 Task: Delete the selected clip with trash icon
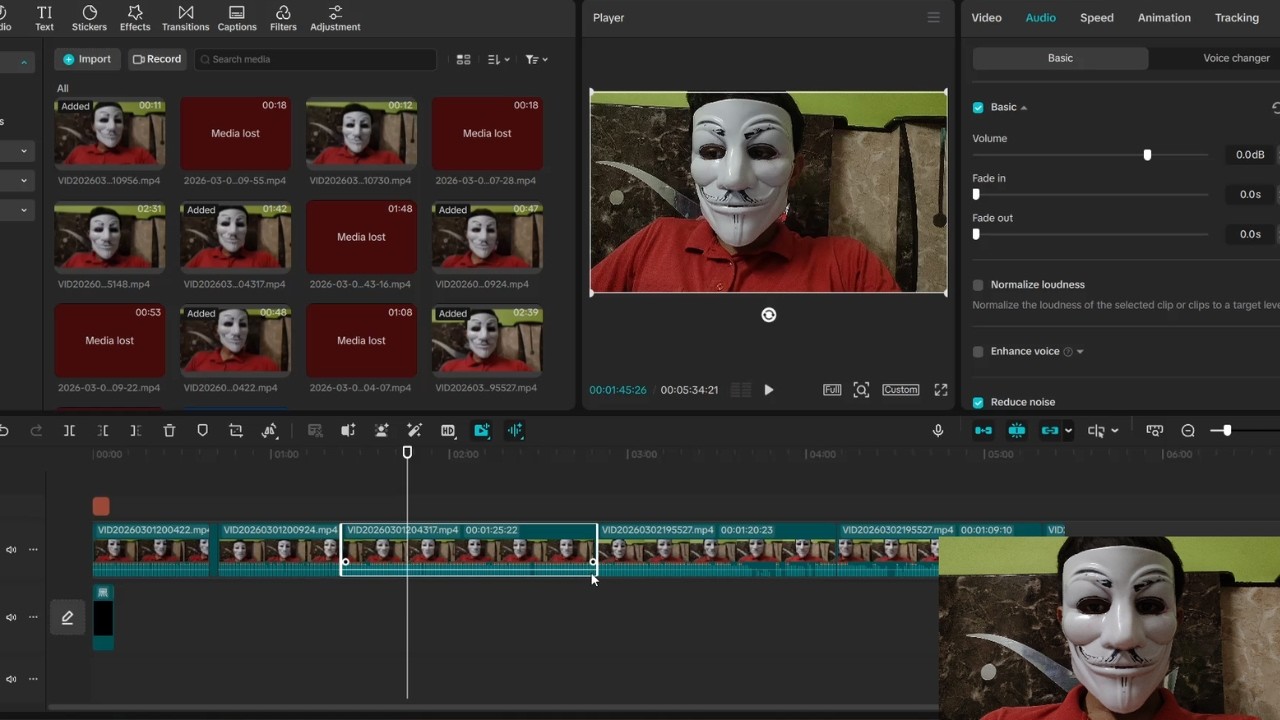tap(169, 431)
